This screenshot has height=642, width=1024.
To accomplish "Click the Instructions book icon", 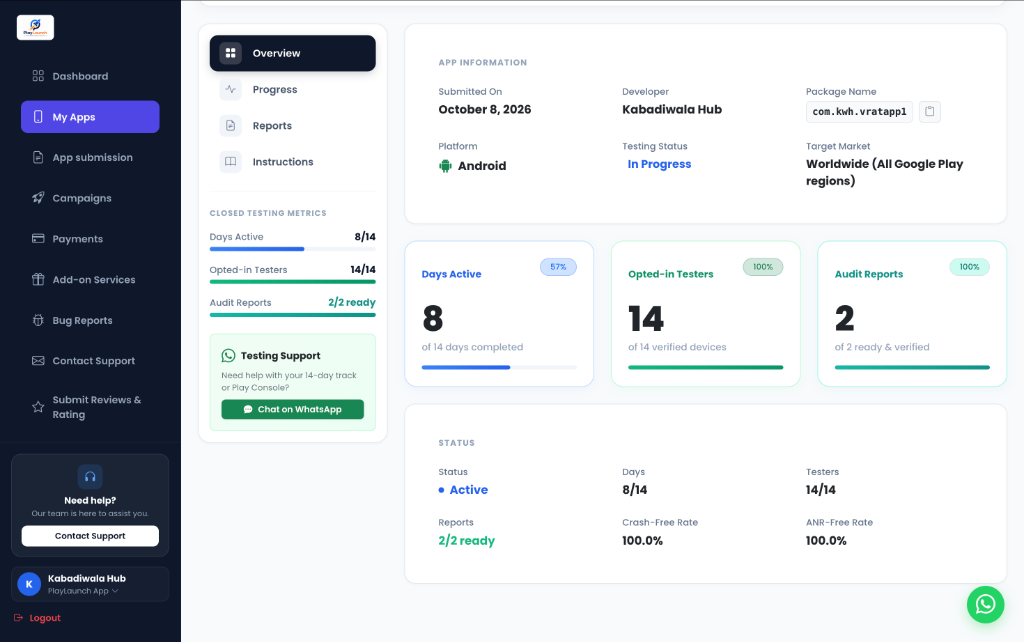I will [231, 161].
